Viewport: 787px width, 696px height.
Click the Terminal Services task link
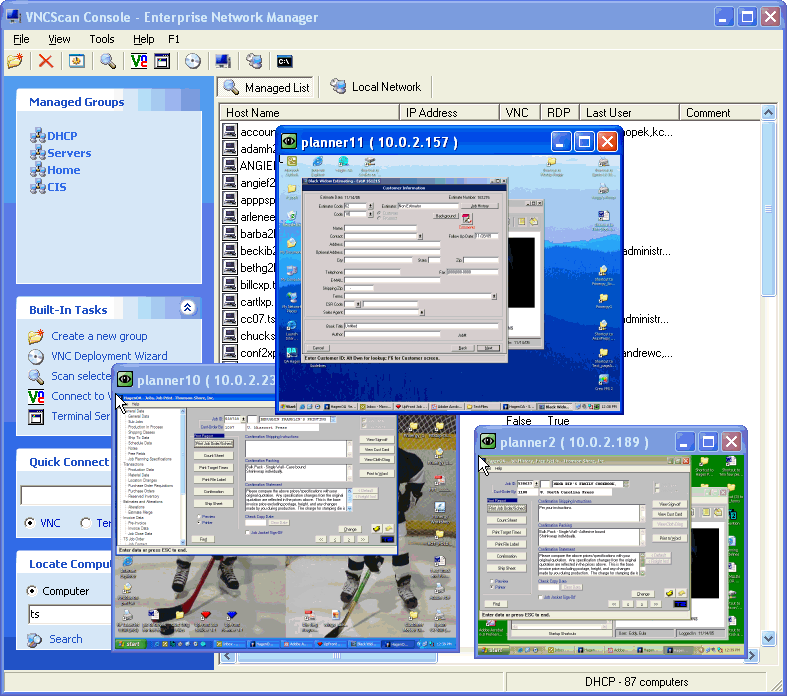81,416
